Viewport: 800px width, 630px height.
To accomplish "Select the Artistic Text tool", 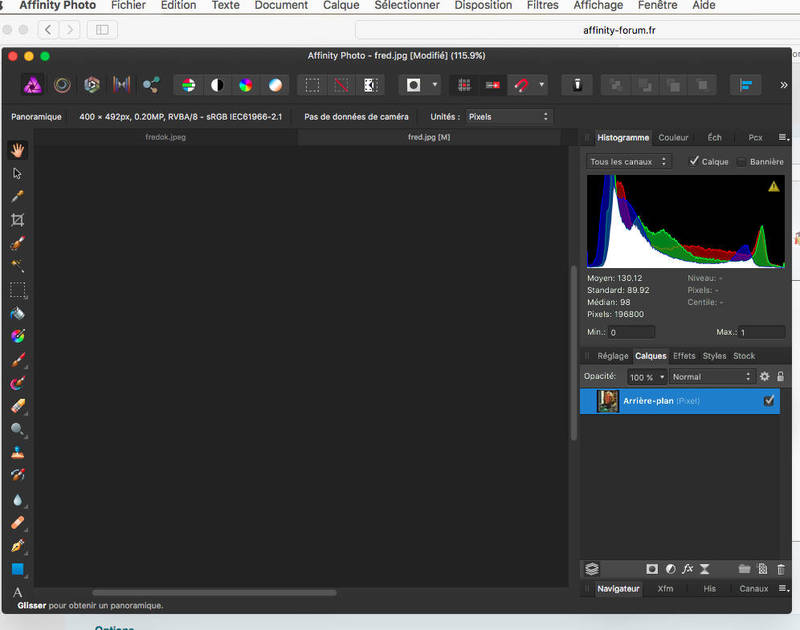I will [17, 592].
